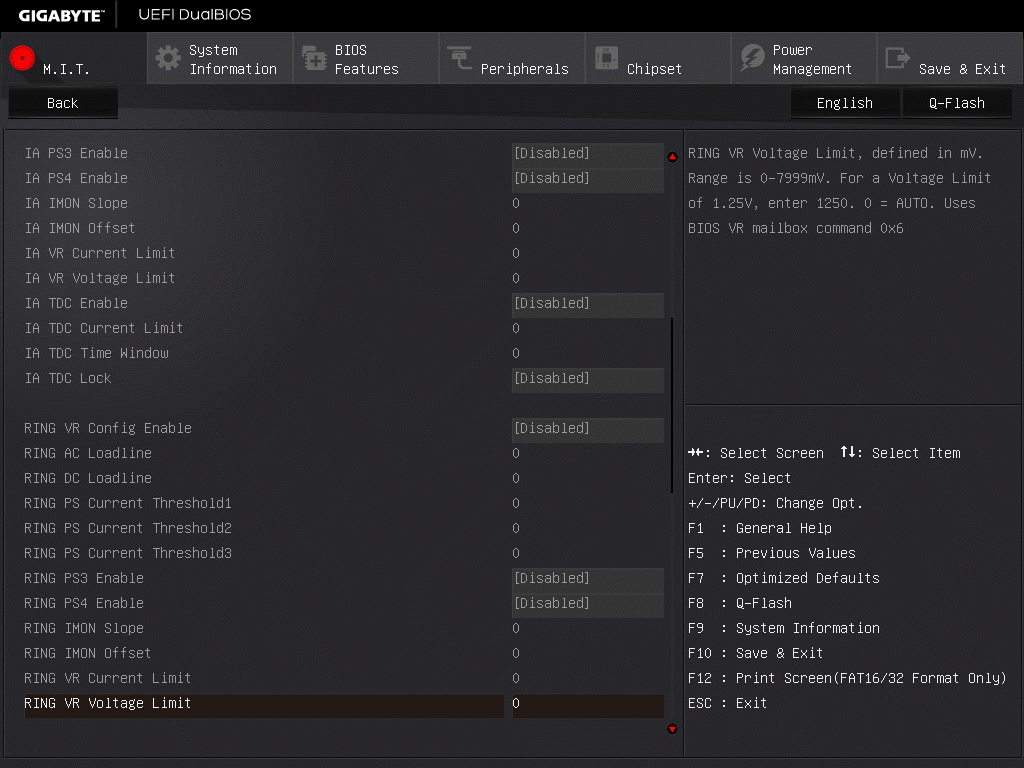The width and height of the screenshot is (1024, 768).
Task: Select the IA TDC Current Limit label
Action: pos(104,328)
